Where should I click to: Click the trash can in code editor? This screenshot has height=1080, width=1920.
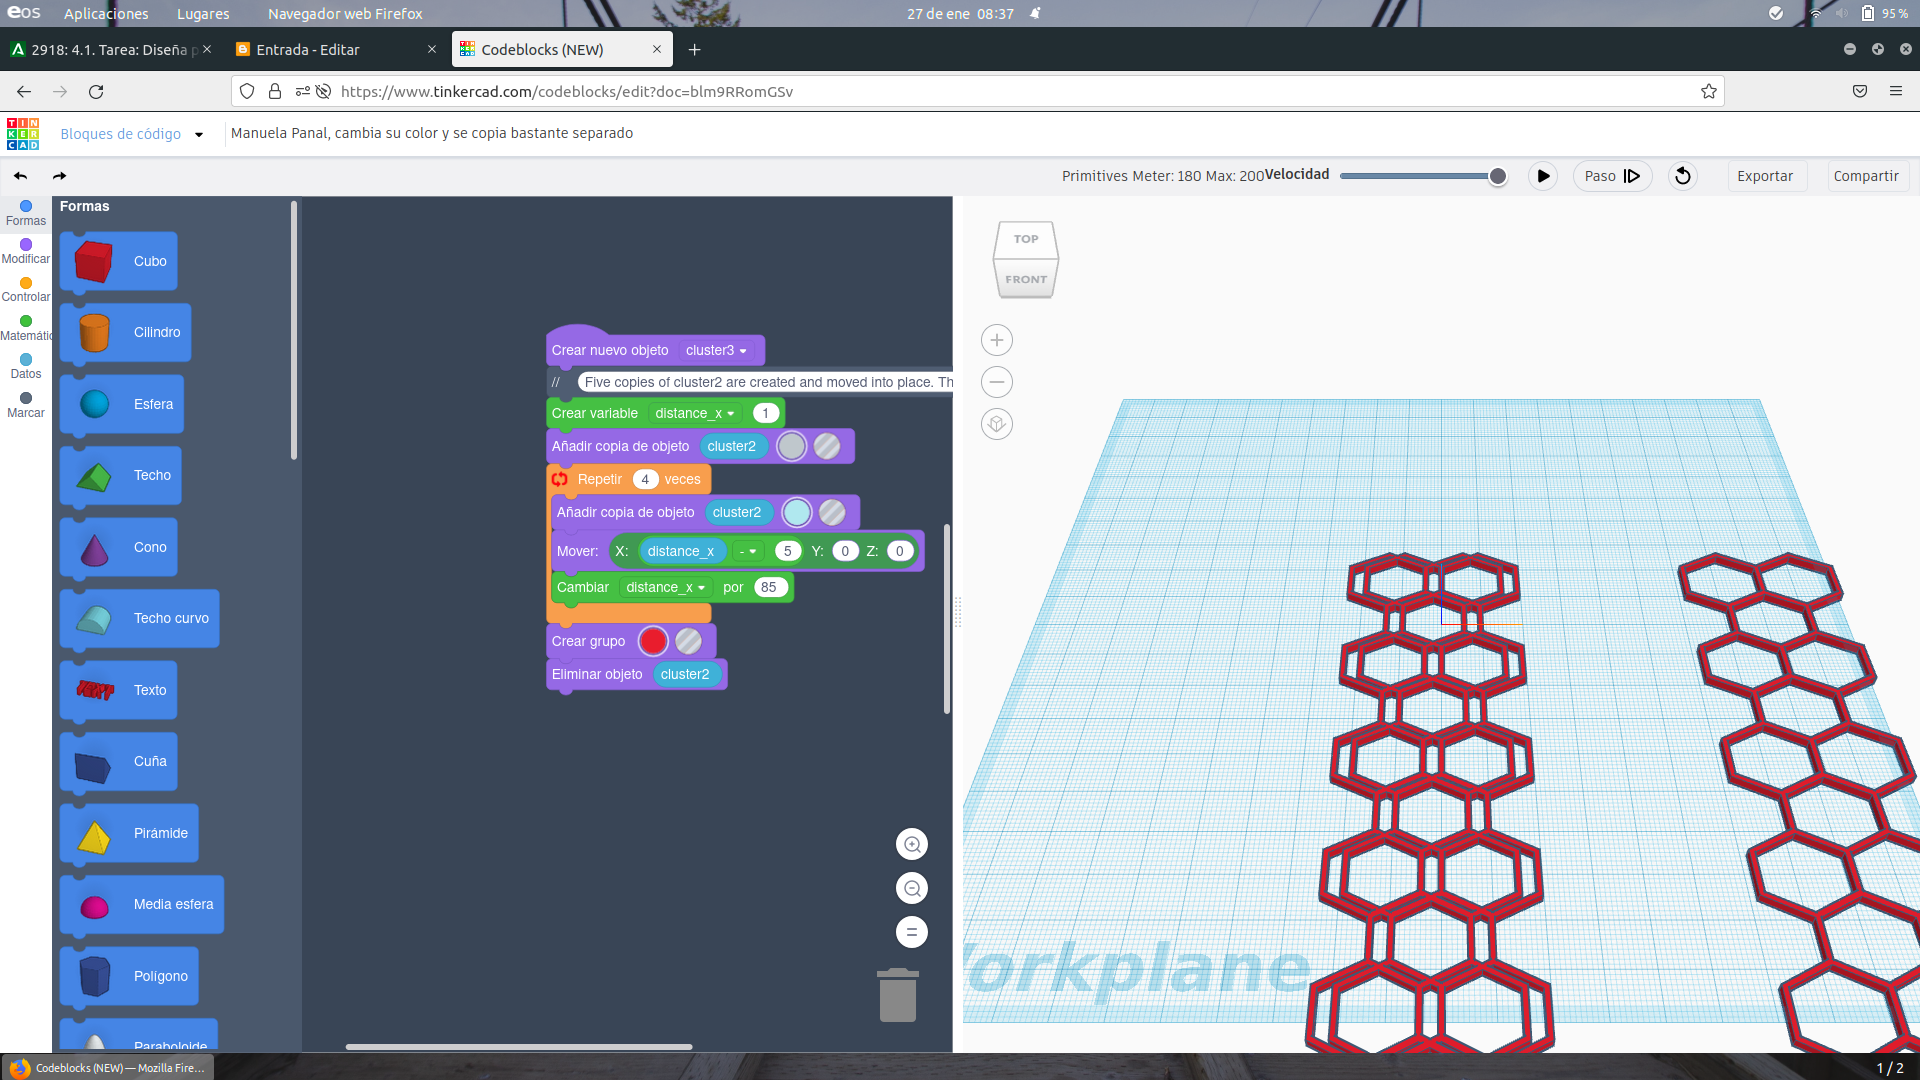(x=897, y=995)
